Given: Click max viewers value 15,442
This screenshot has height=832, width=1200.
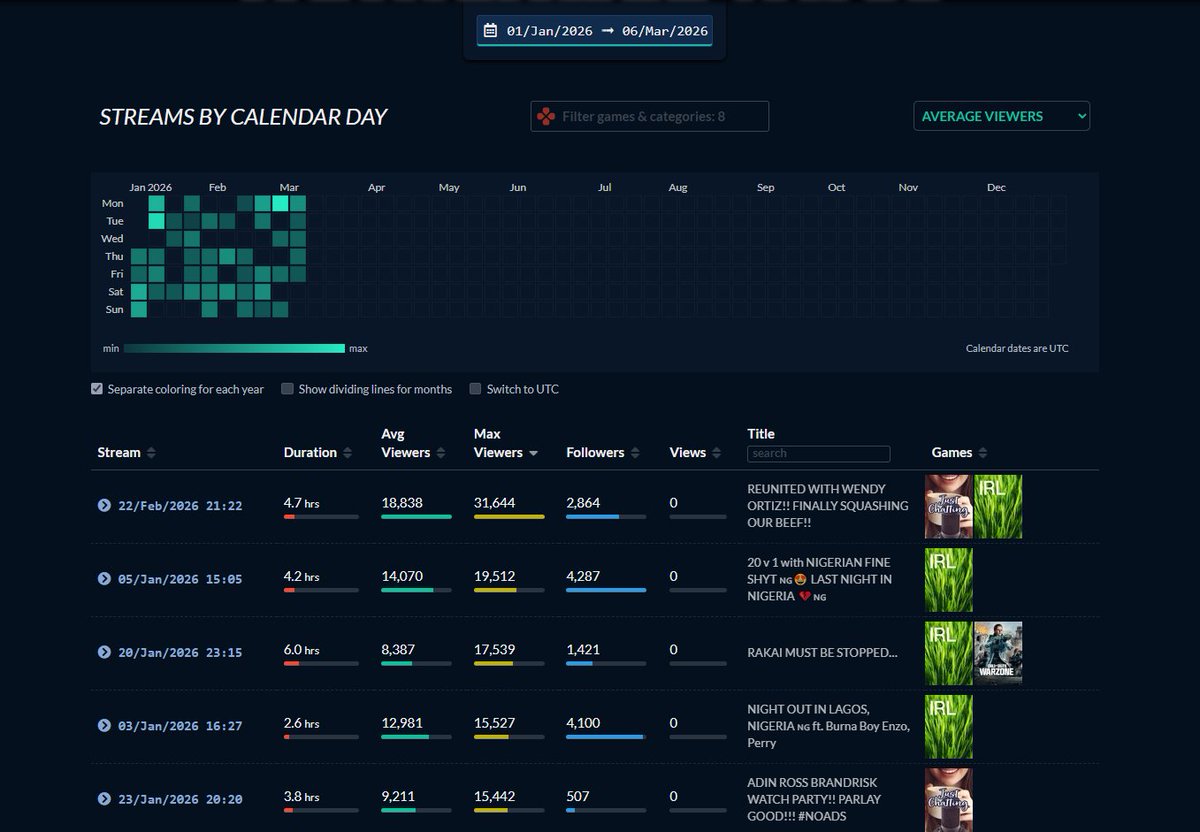Looking at the screenshot, I should click(495, 796).
